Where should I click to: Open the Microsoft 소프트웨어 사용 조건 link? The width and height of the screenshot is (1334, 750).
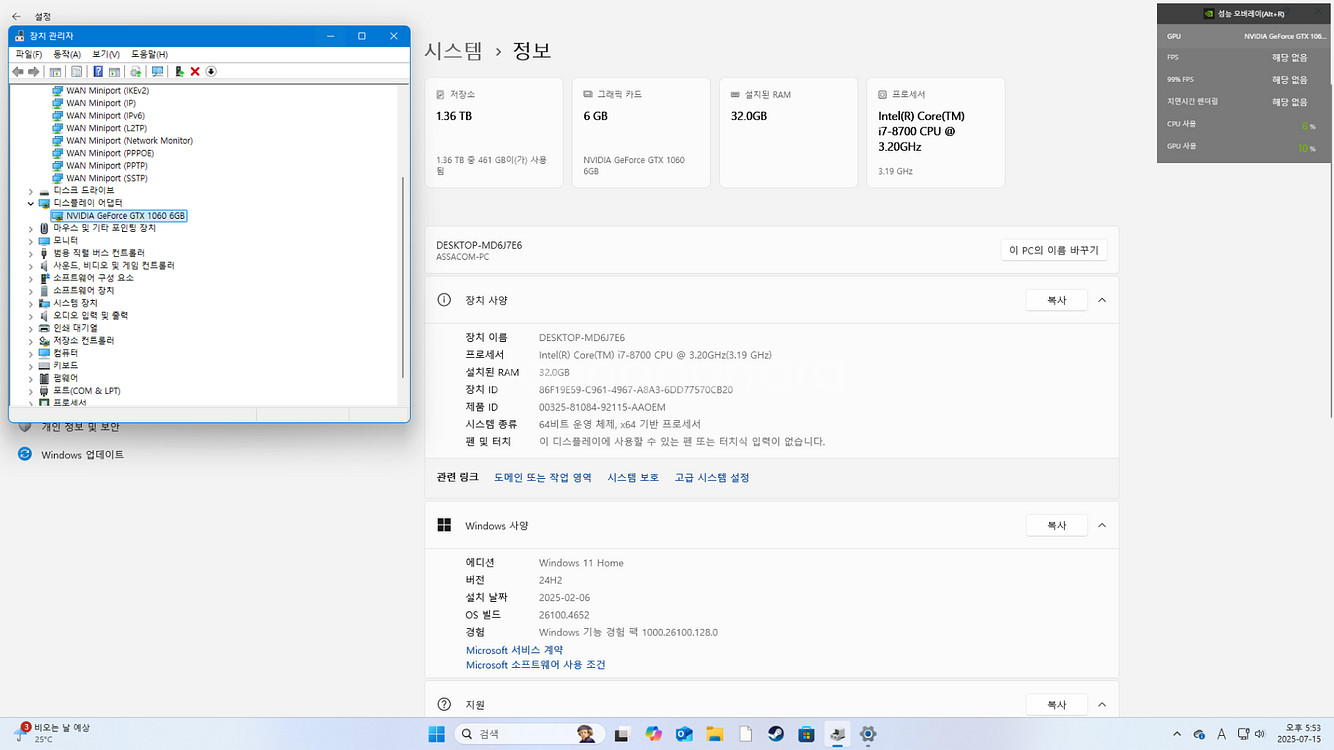pos(536,664)
